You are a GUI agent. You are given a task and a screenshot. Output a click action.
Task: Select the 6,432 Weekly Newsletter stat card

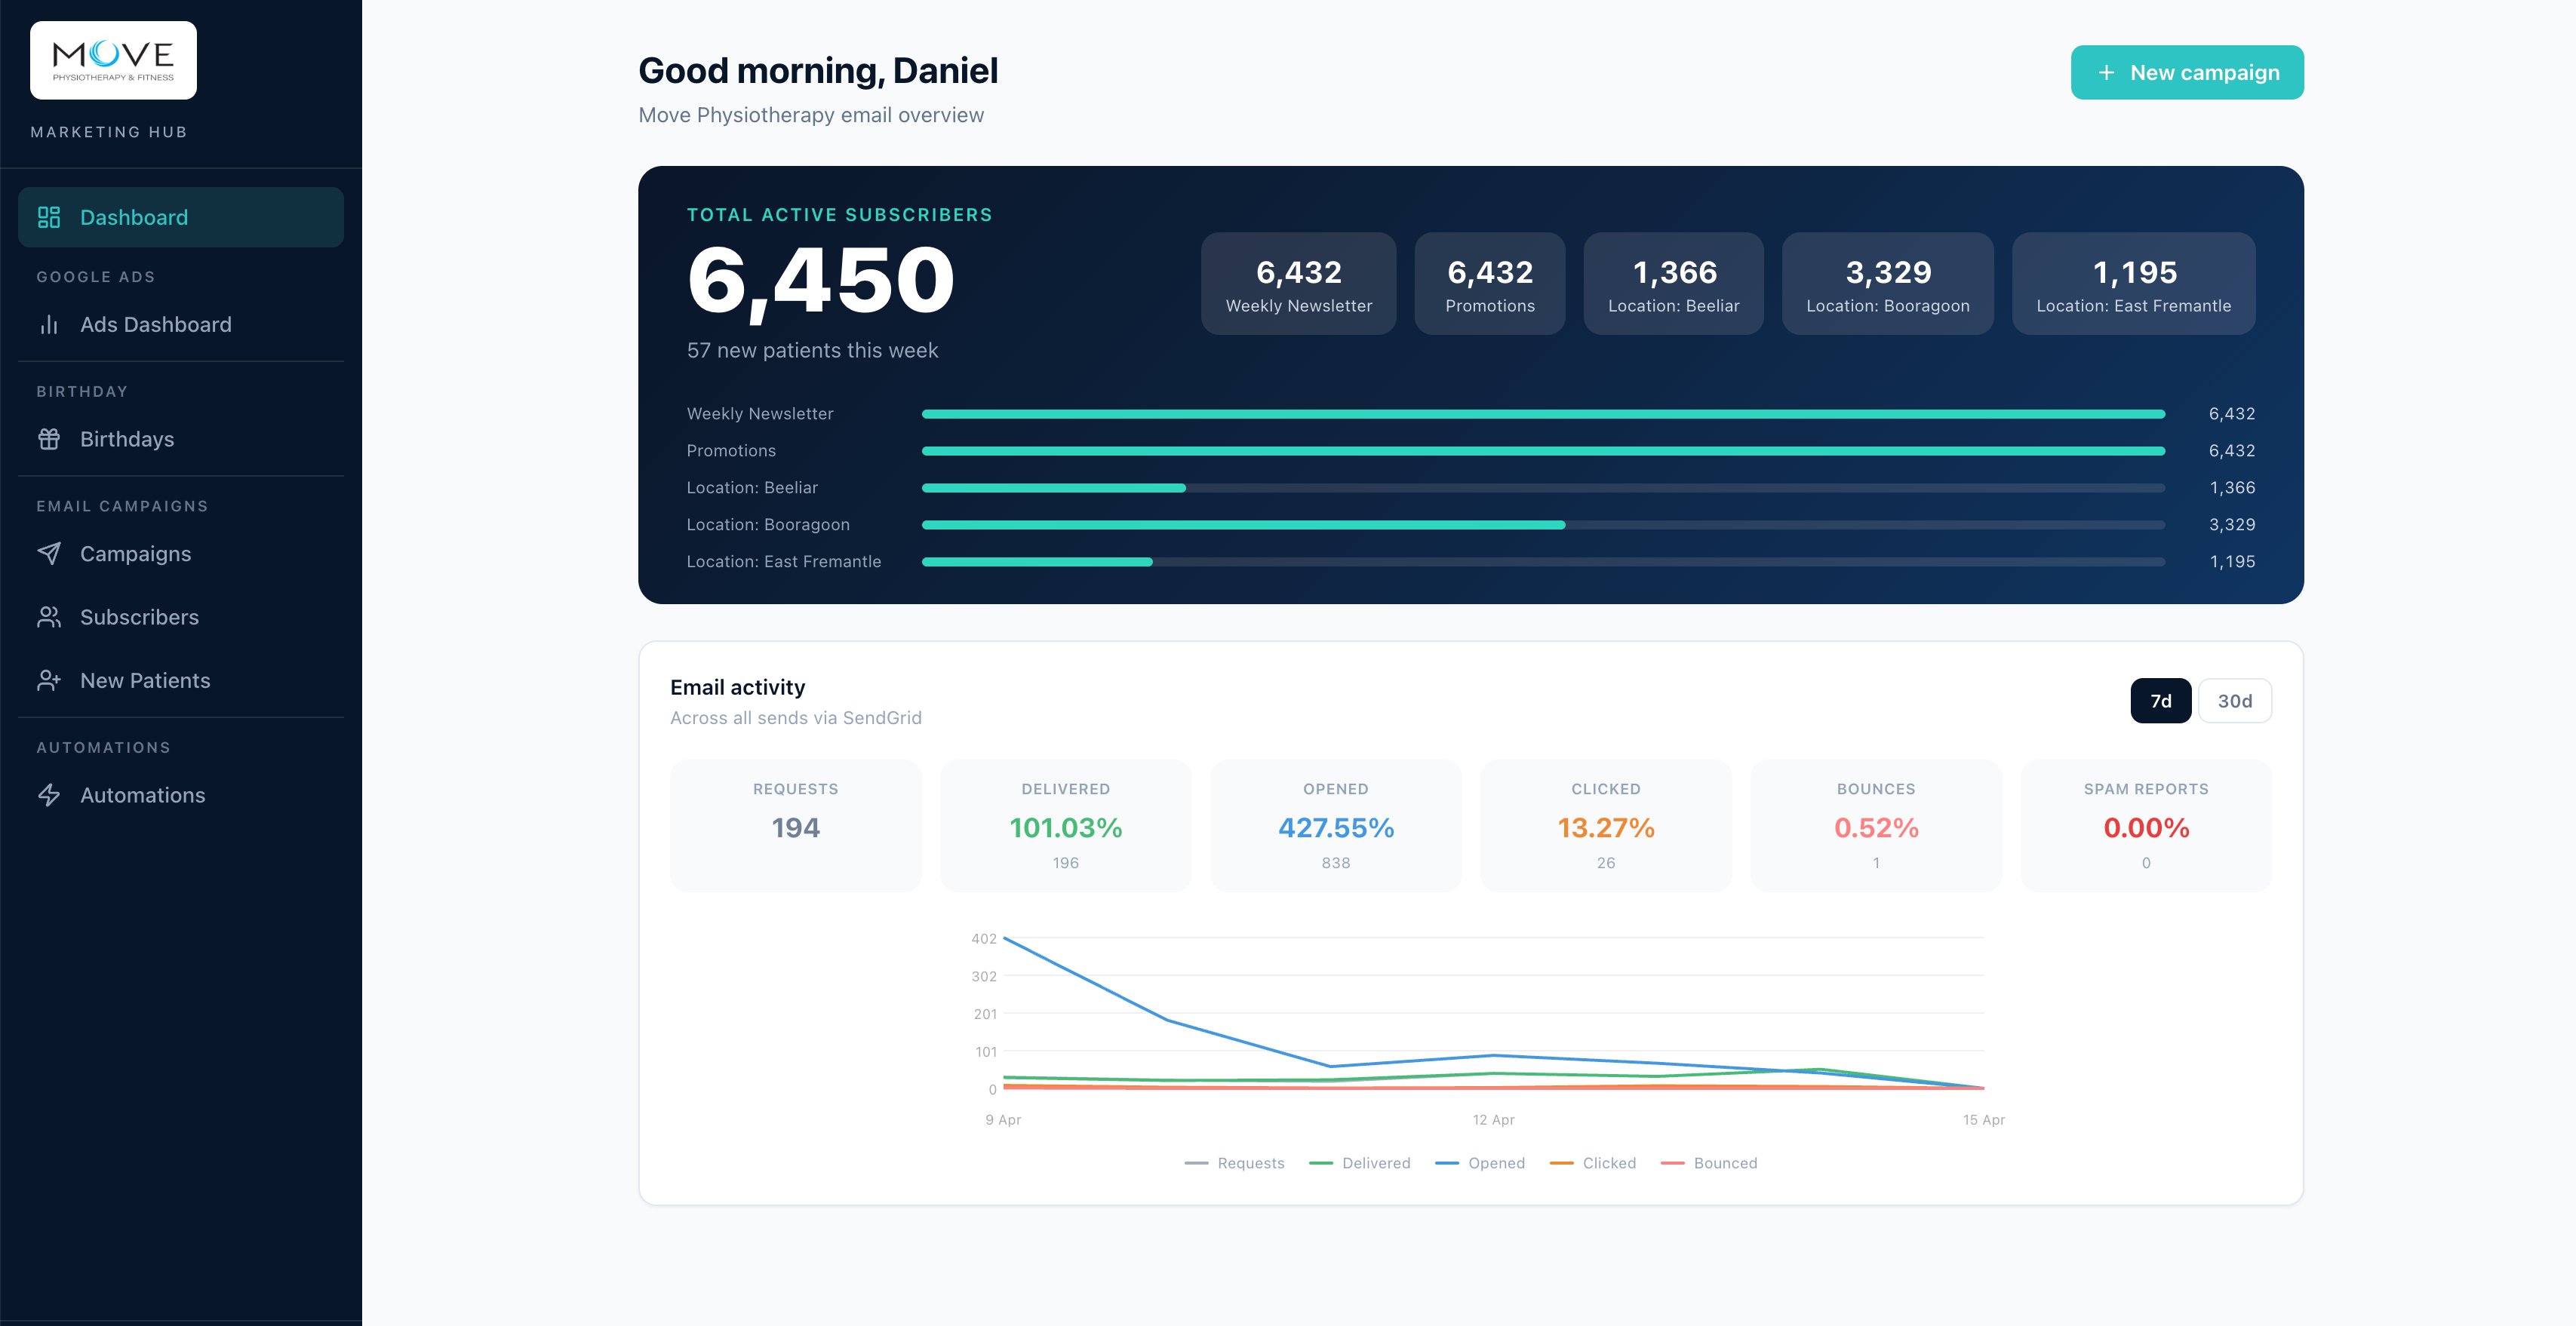(x=1298, y=283)
